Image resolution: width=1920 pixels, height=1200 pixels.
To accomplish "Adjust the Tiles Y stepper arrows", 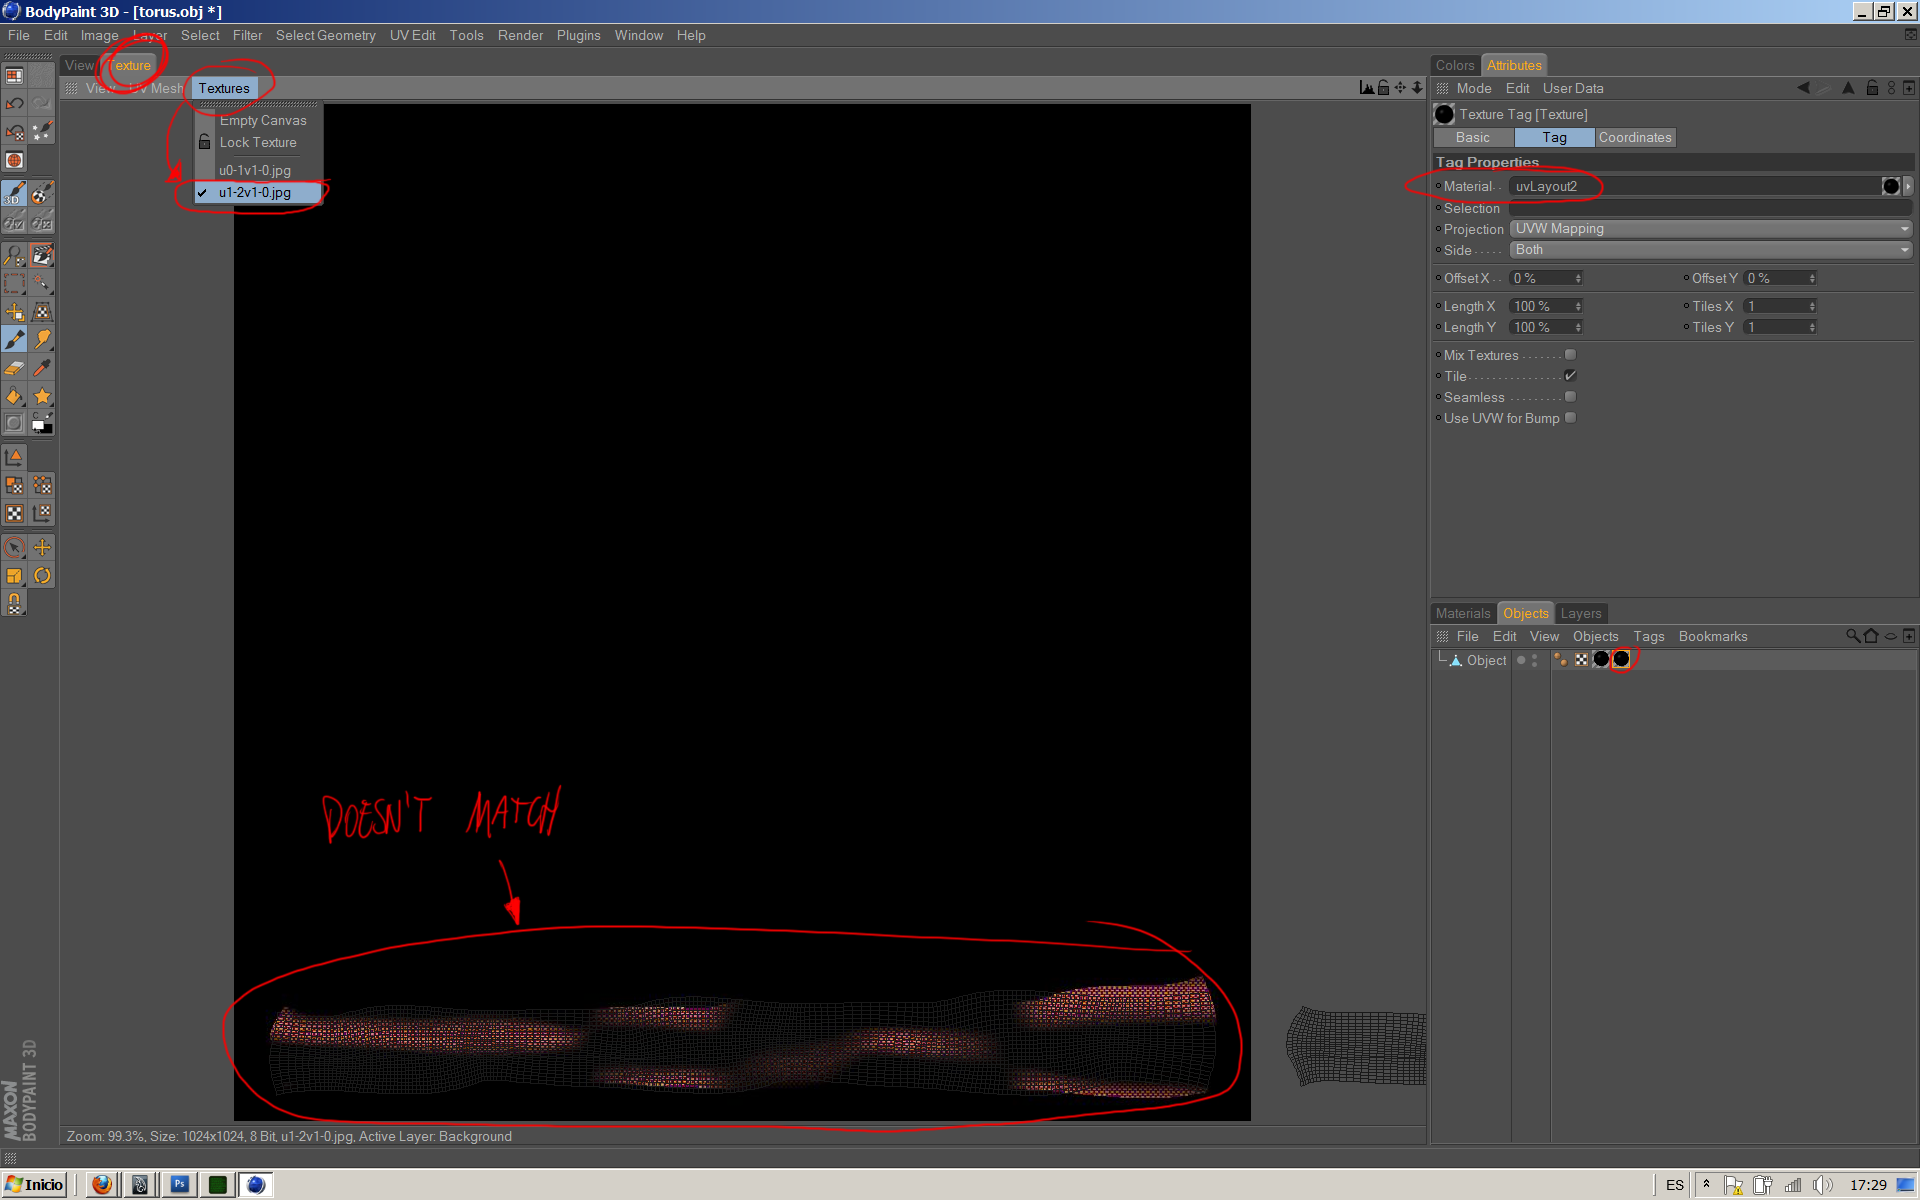I will click(1812, 327).
